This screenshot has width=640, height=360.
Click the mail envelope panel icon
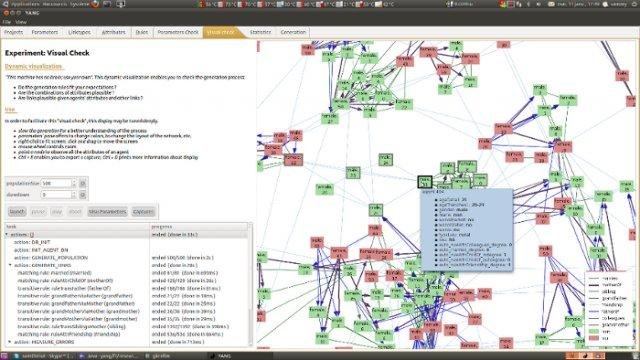coord(551,4)
